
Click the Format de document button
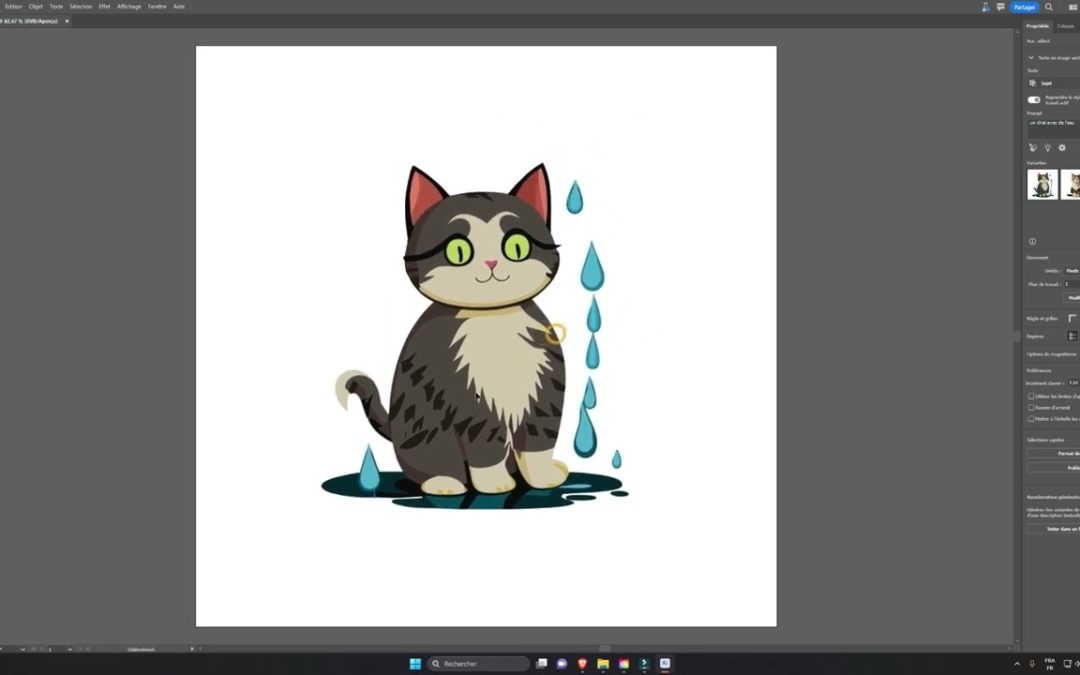(1054, 453)
